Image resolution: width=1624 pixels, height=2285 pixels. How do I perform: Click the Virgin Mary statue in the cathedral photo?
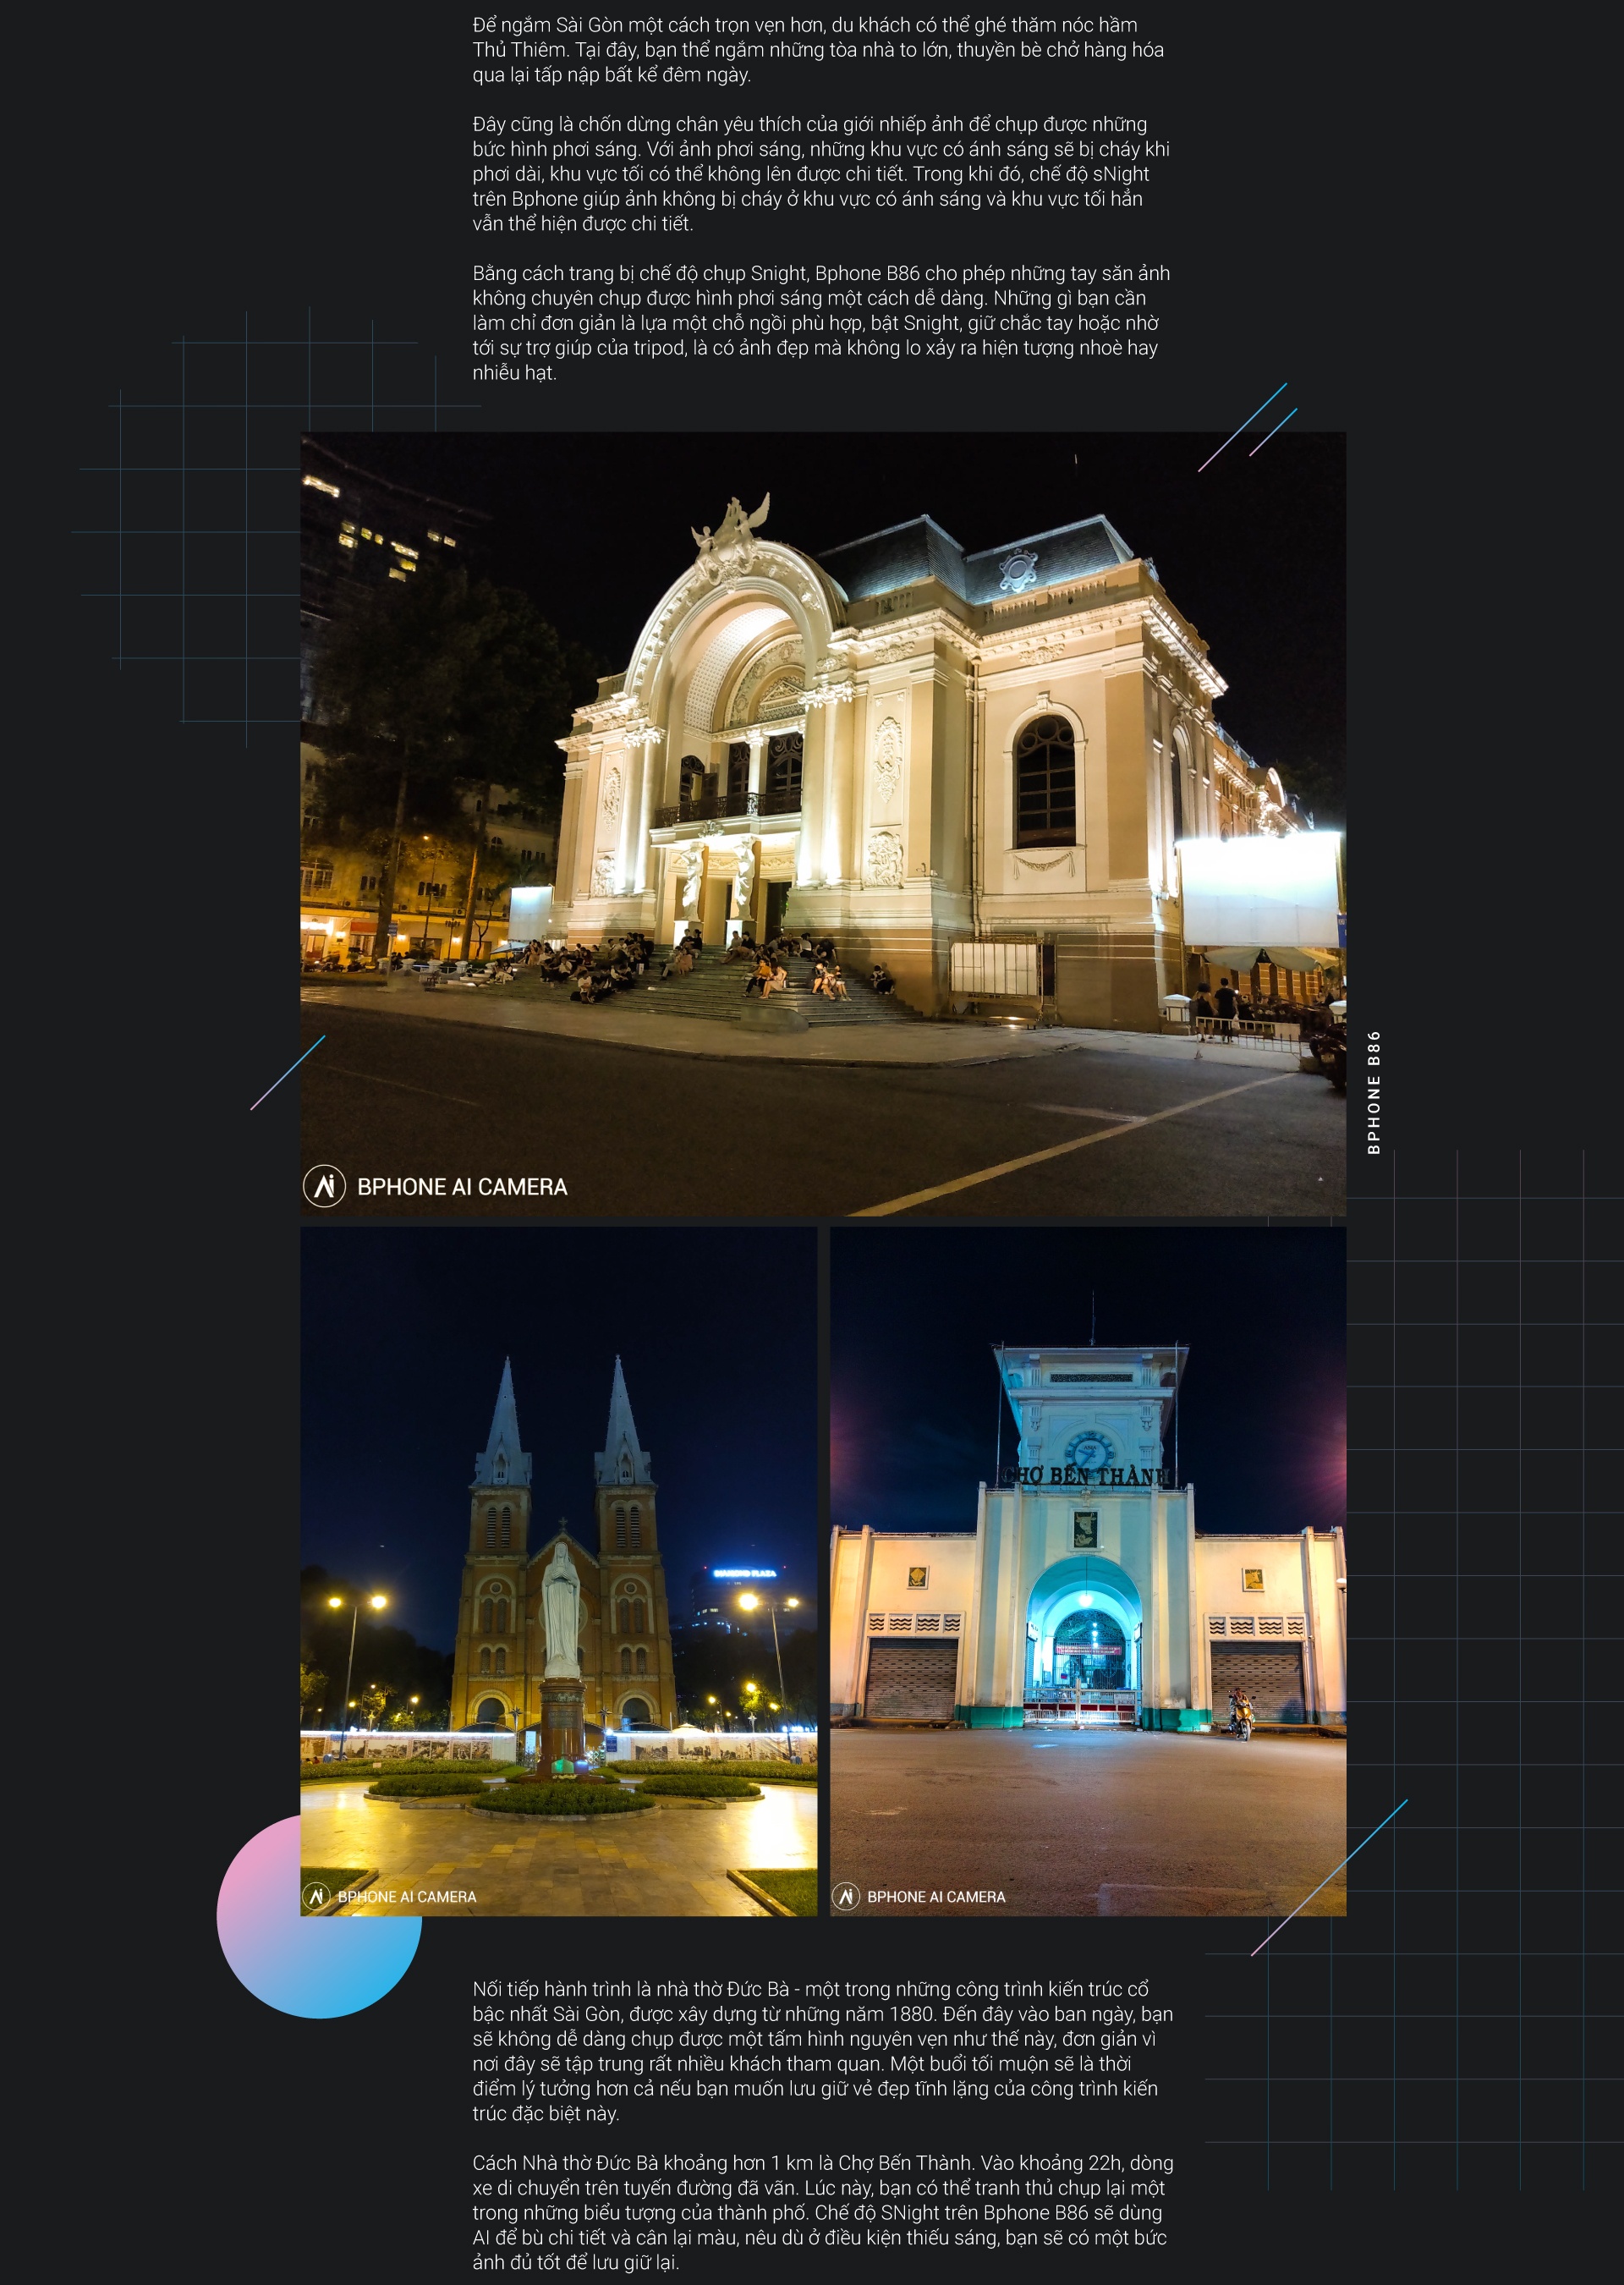click(x=561, y=1609)
